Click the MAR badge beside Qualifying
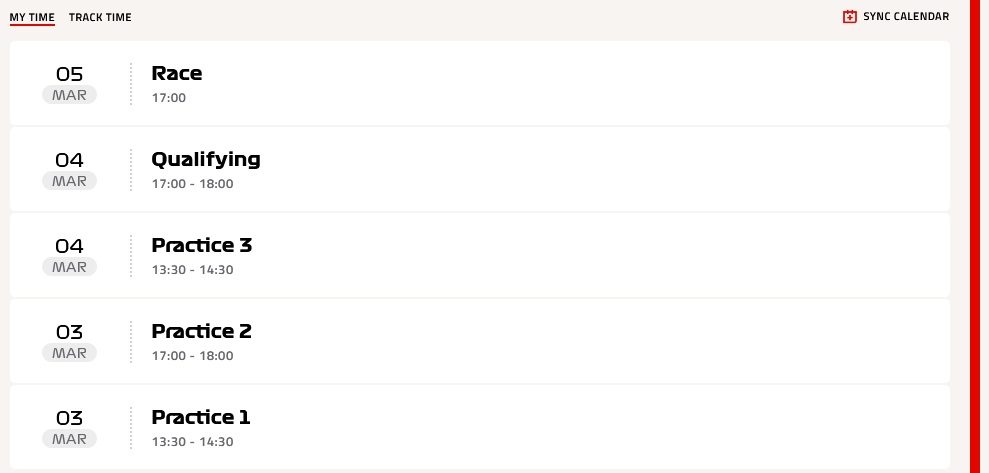 [69, 181]
